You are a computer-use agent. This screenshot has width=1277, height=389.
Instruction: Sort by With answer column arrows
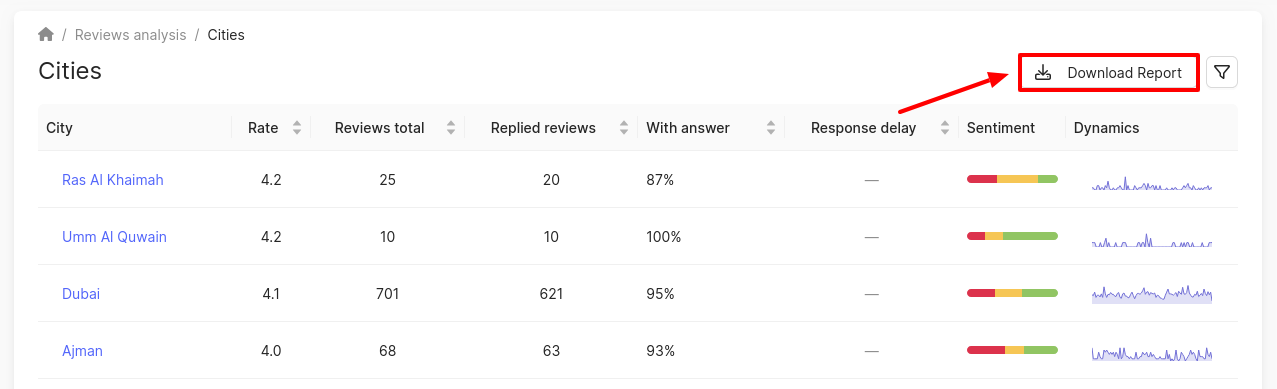771,128
